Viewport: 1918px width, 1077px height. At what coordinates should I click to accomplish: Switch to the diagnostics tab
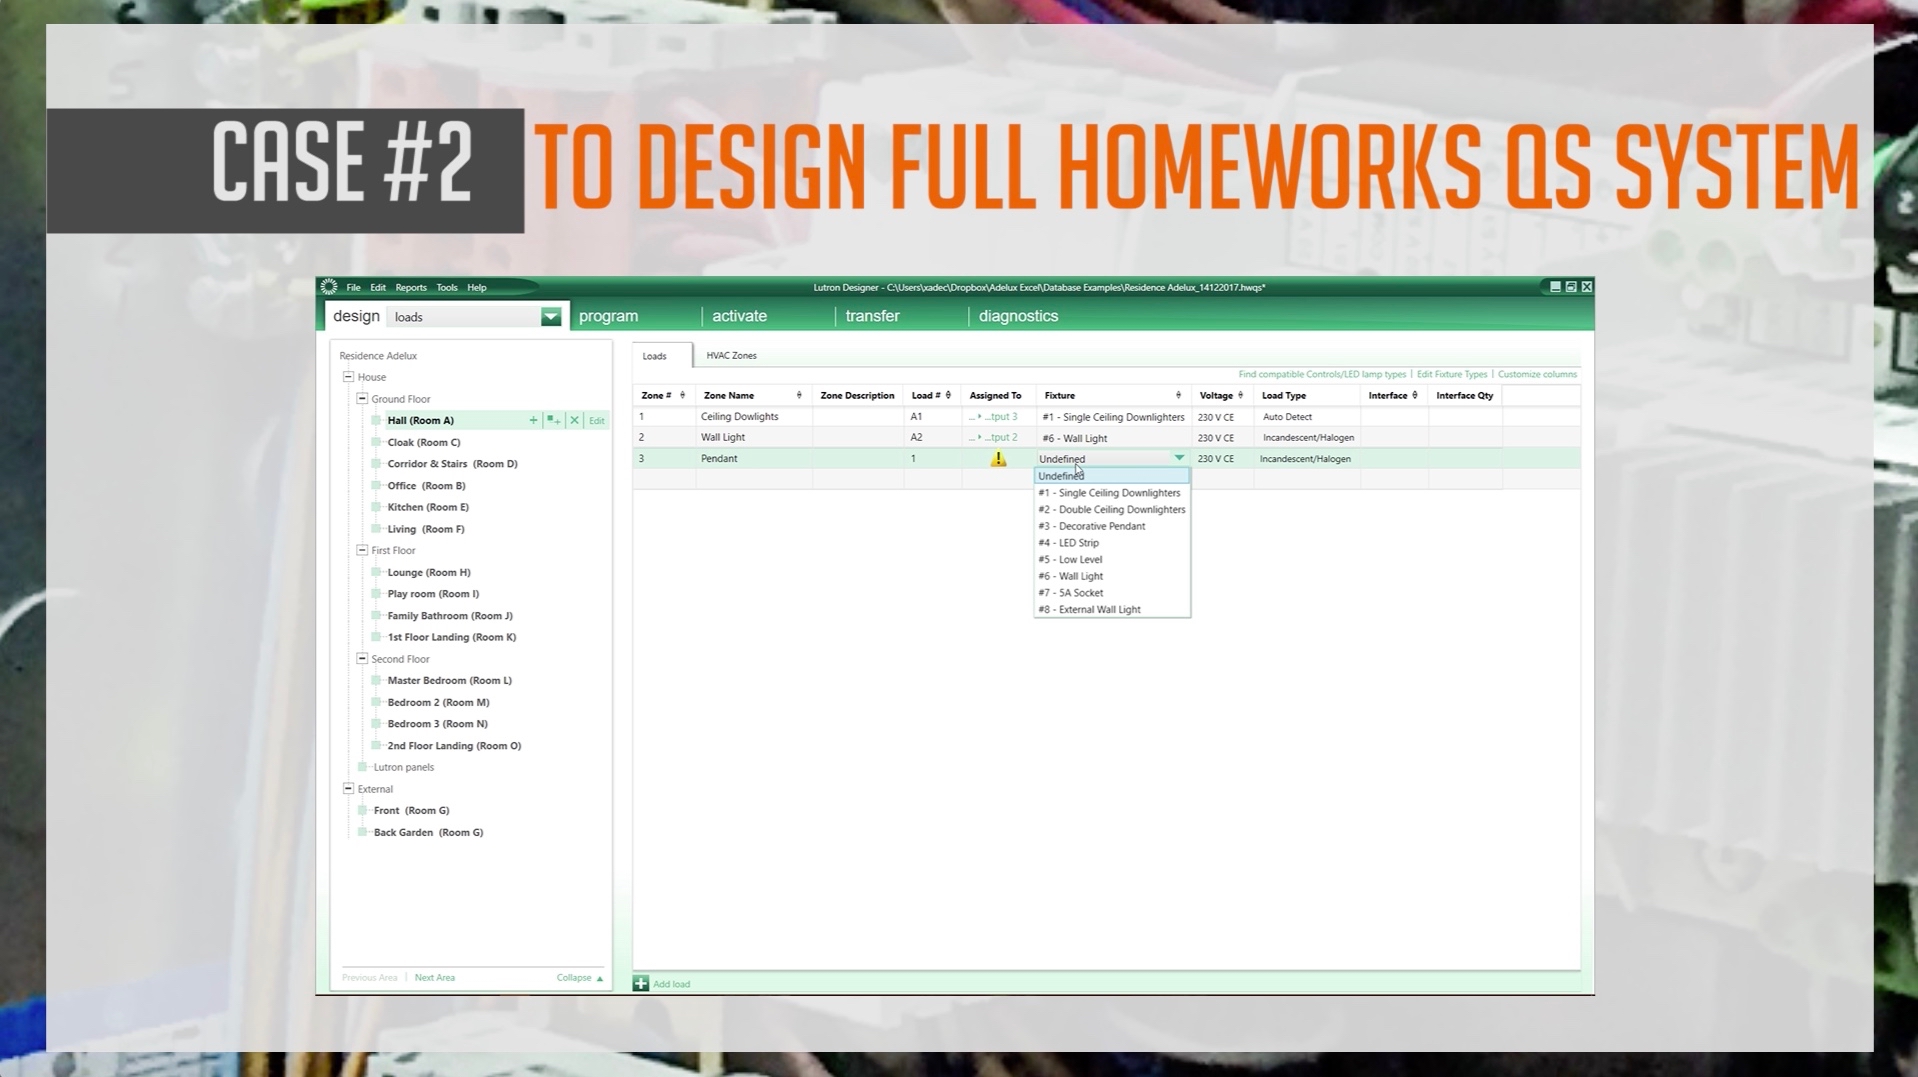point(1018,316)
